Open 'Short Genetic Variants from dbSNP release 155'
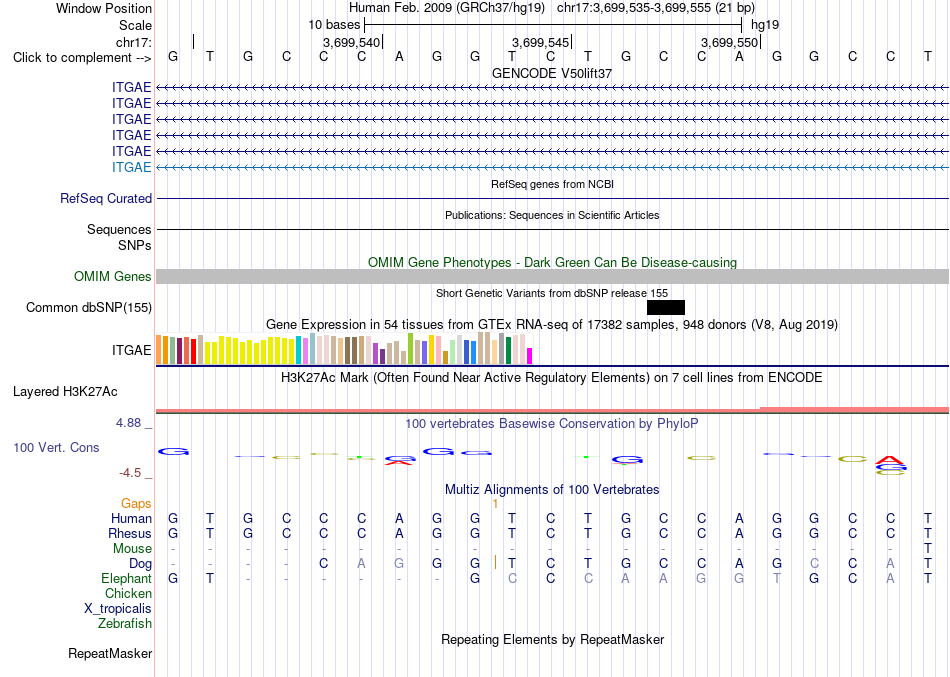 552,293
